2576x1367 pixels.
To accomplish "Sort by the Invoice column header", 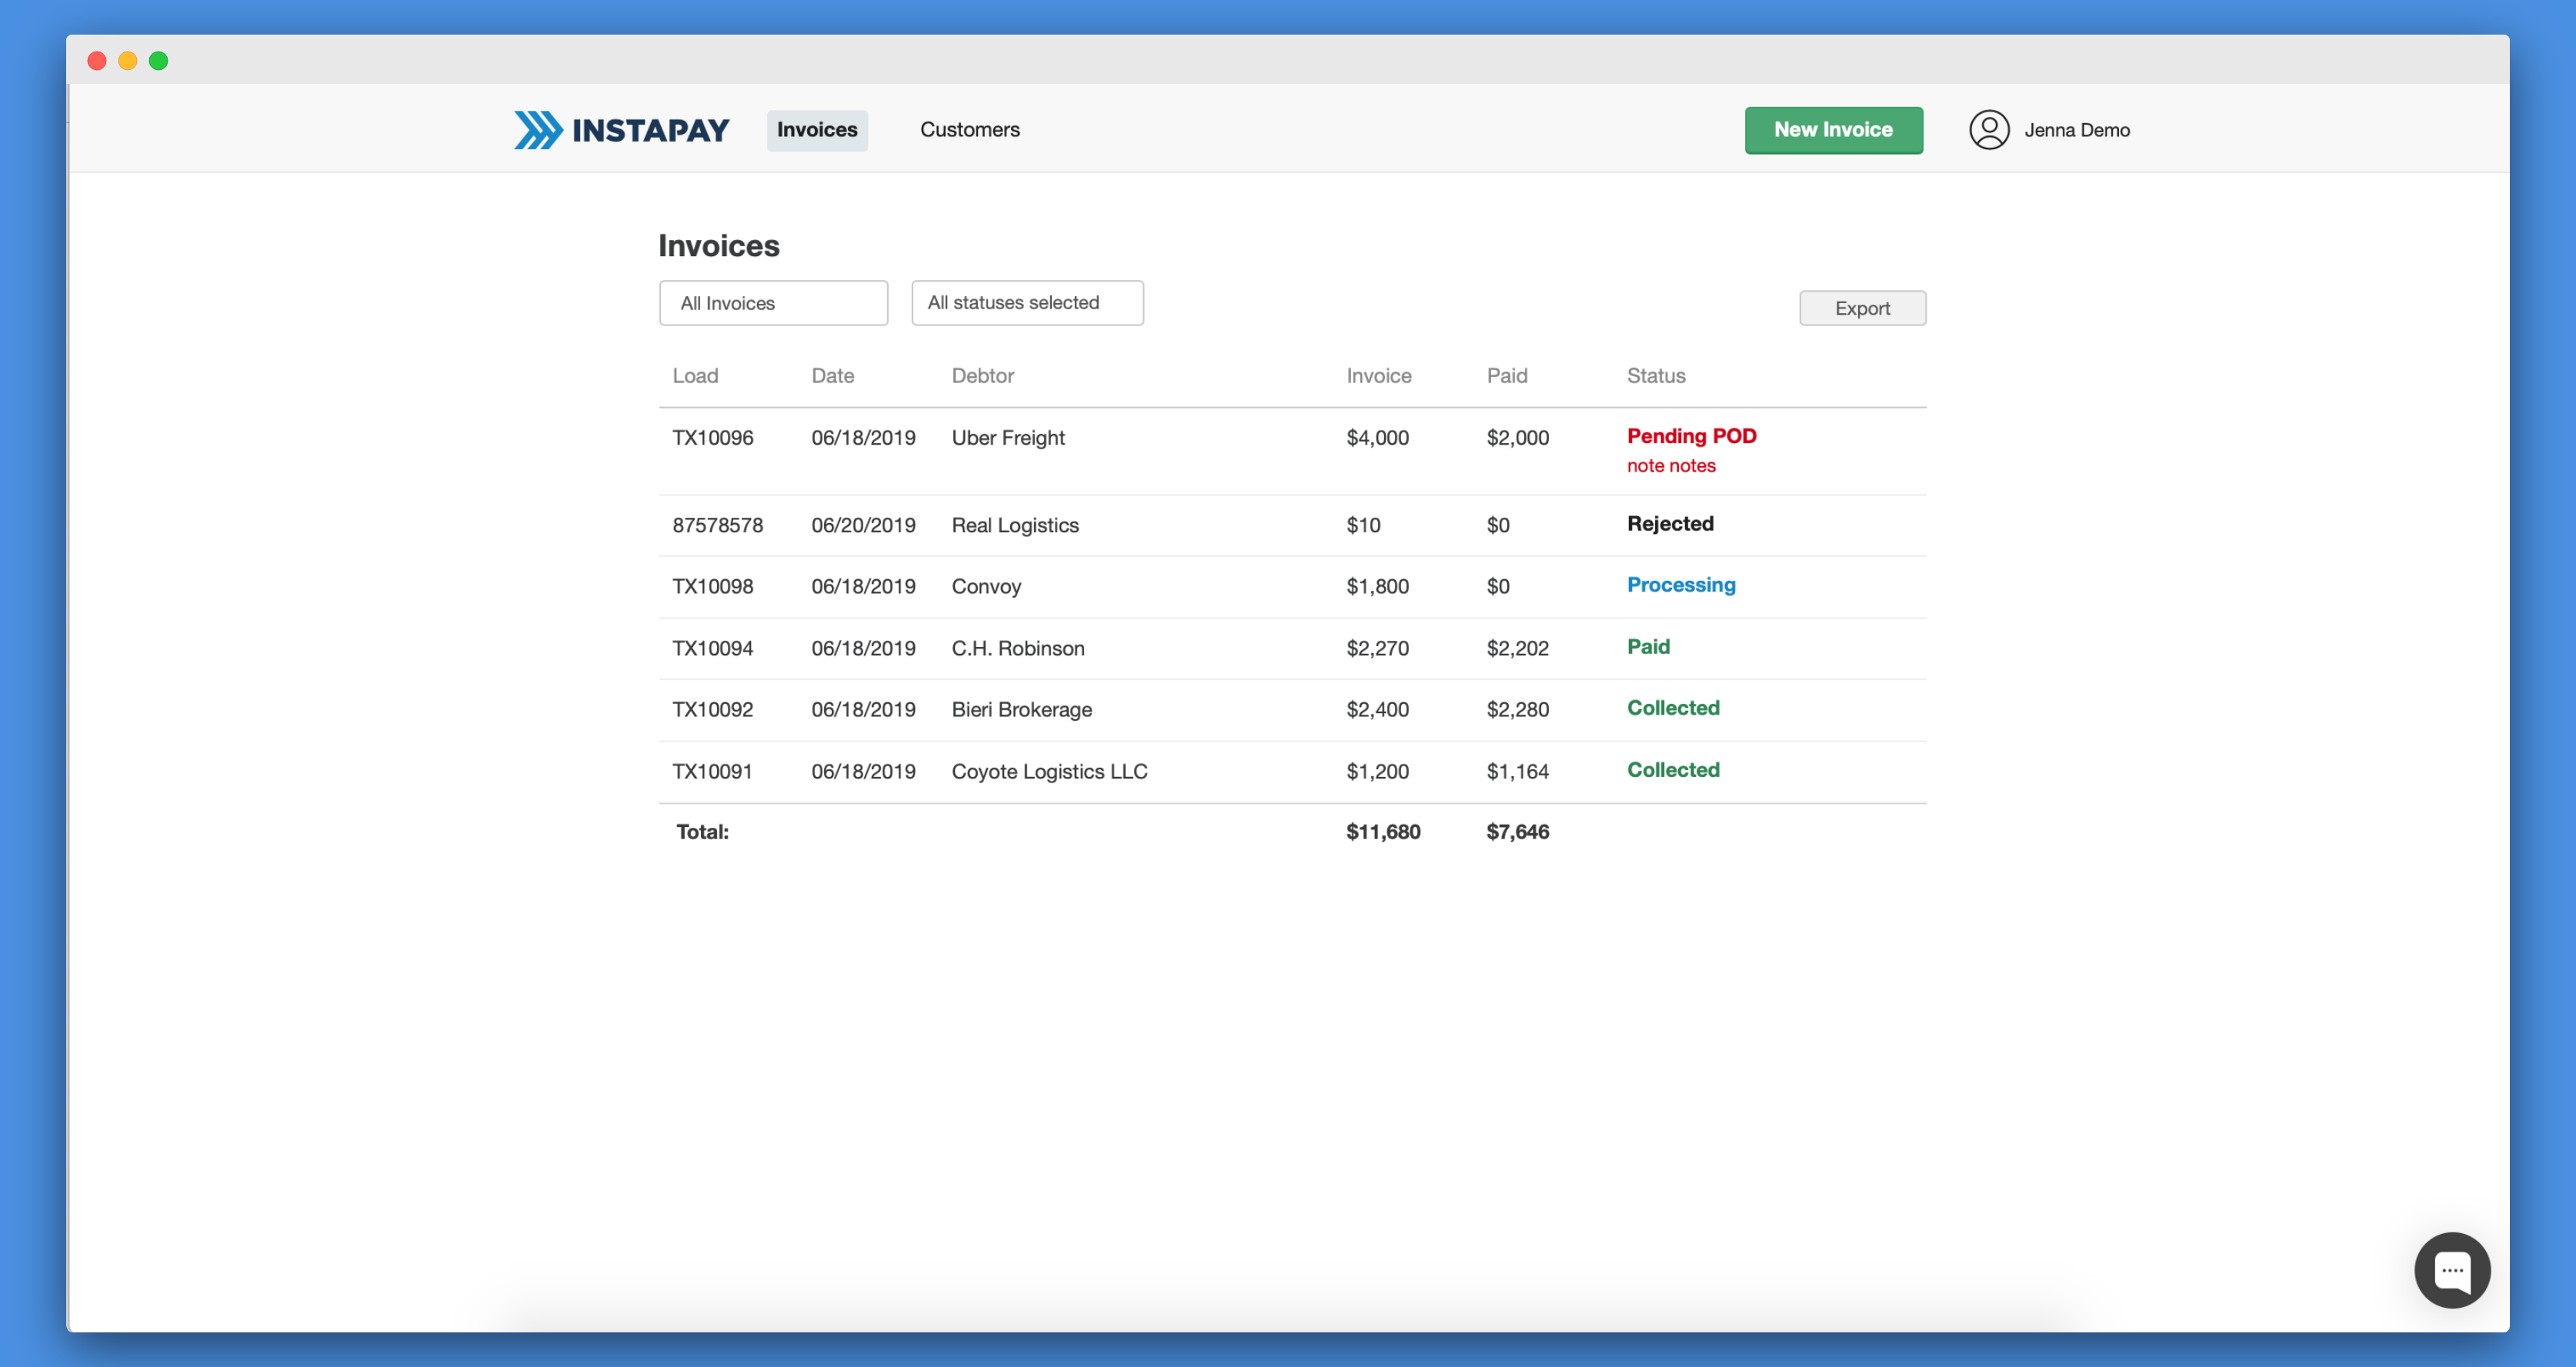I will tap(1378, 376).
